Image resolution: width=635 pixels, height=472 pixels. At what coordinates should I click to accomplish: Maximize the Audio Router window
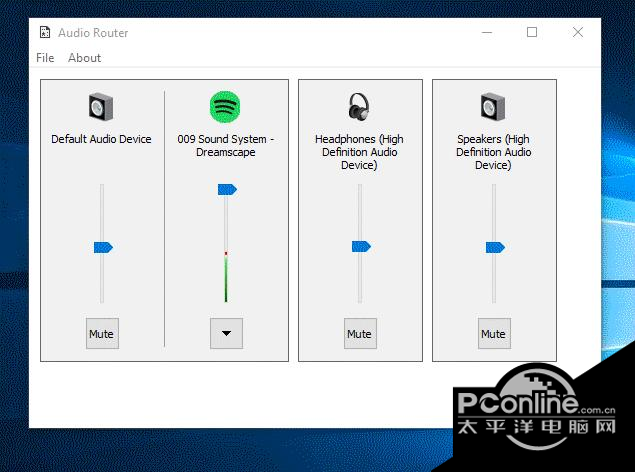coord(532,32)
